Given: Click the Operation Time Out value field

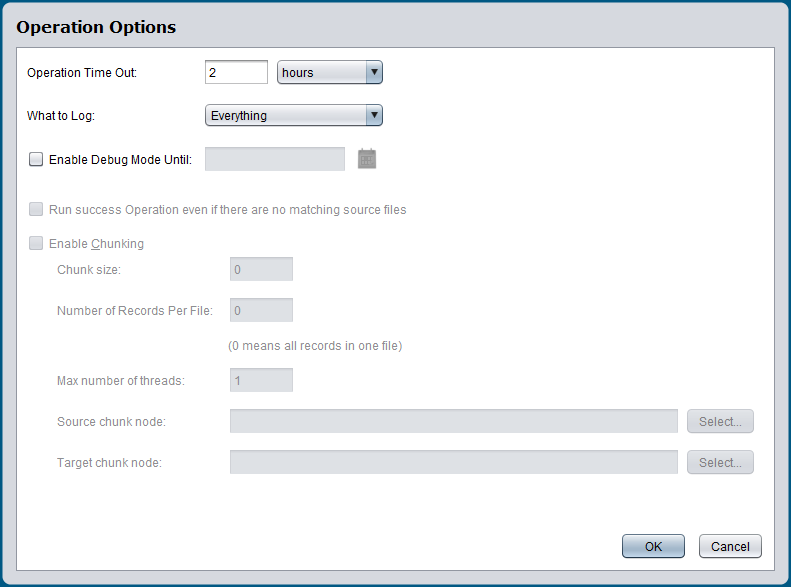Looking at the screenshot, I should tap(236, 72).
